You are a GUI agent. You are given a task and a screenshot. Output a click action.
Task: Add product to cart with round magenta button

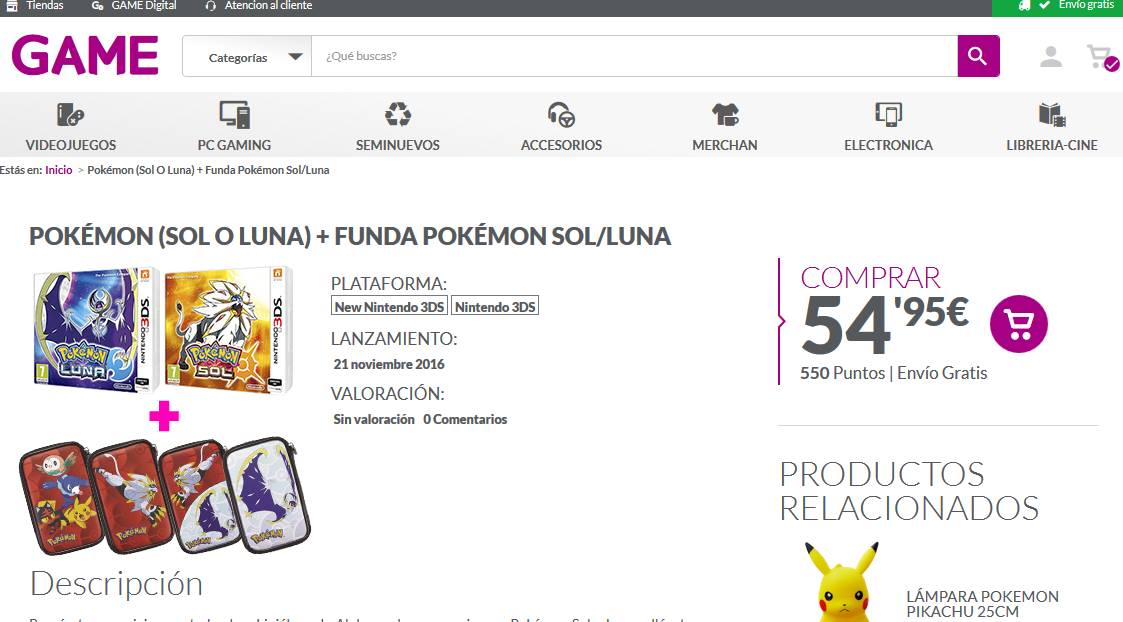click(x=1018, y=324)
